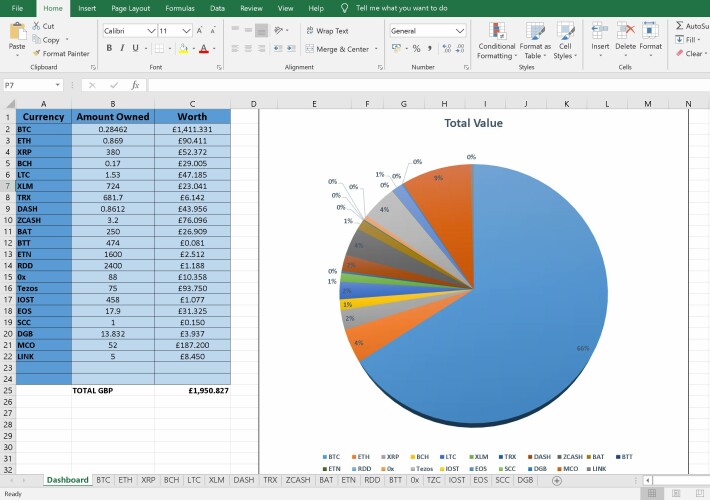This screenshot has height=500, width=710.
Task: Select cell C25 showing total £1,950.827
Action: pos(192,390)
